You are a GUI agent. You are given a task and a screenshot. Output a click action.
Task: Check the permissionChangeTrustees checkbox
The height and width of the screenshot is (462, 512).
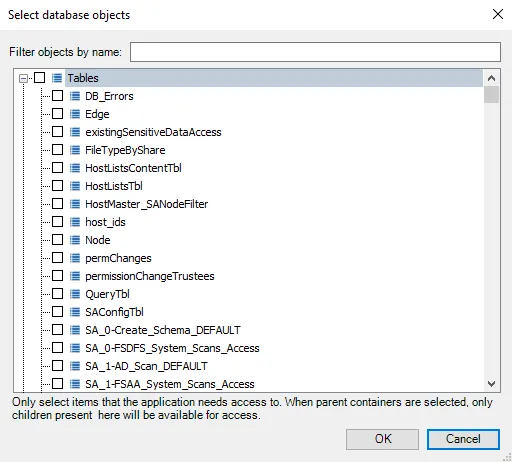coord(57,276)
